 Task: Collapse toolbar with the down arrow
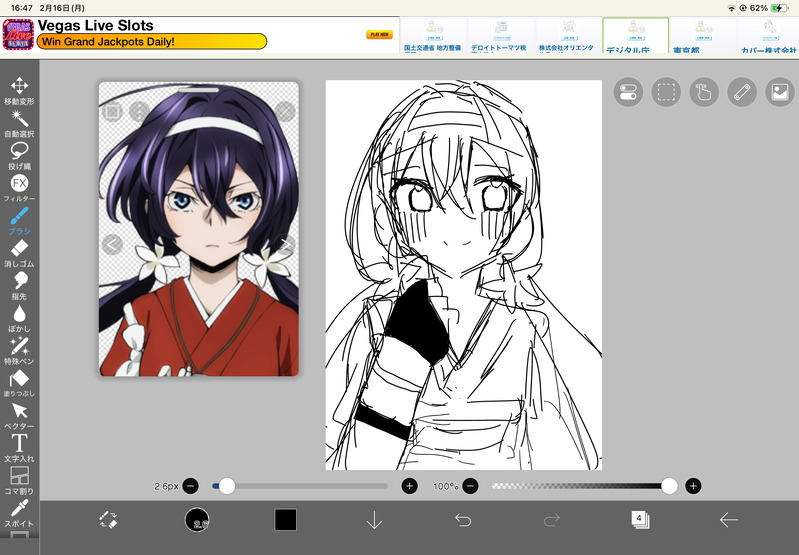374,520
